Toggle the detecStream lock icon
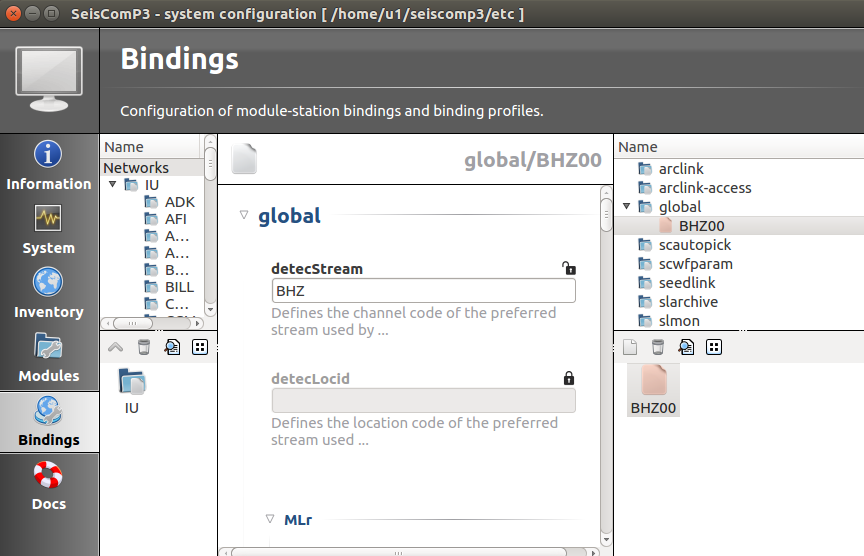Viewport: 864px width, 556px height. [569, 268]
